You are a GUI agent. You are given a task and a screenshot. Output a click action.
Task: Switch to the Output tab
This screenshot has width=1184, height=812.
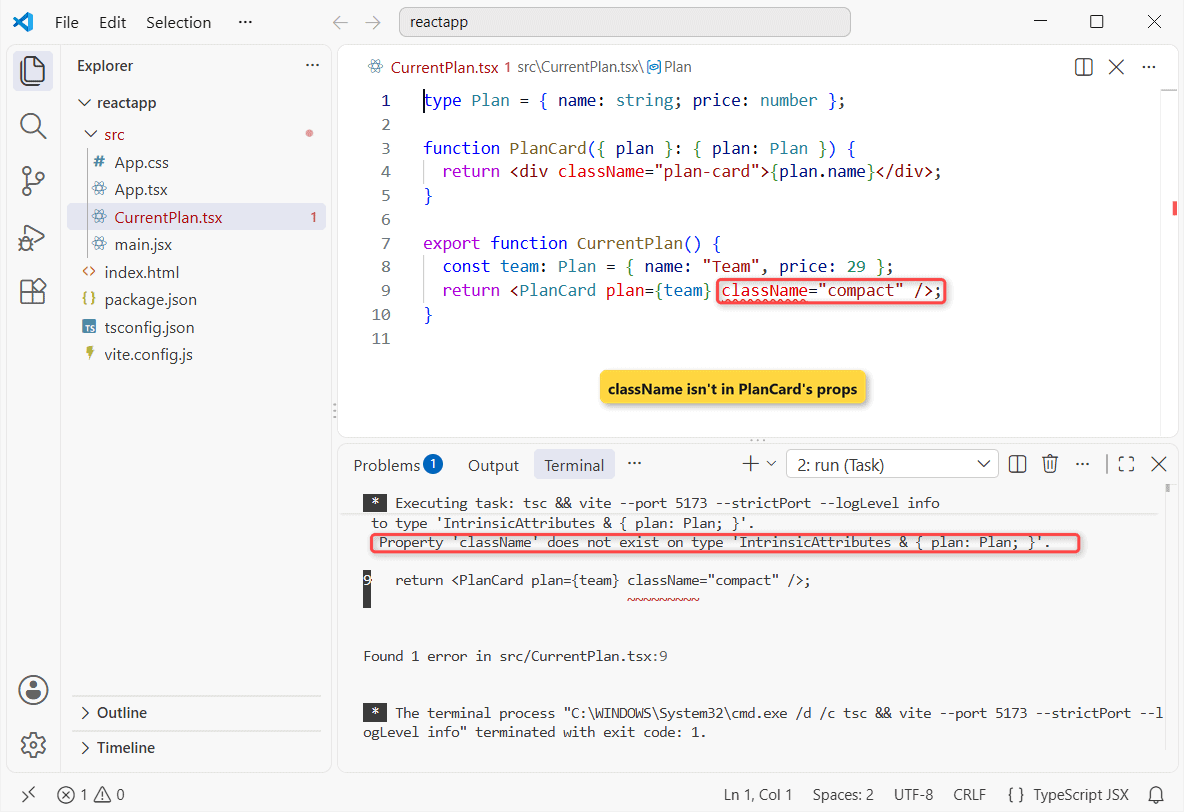point(493,465)
